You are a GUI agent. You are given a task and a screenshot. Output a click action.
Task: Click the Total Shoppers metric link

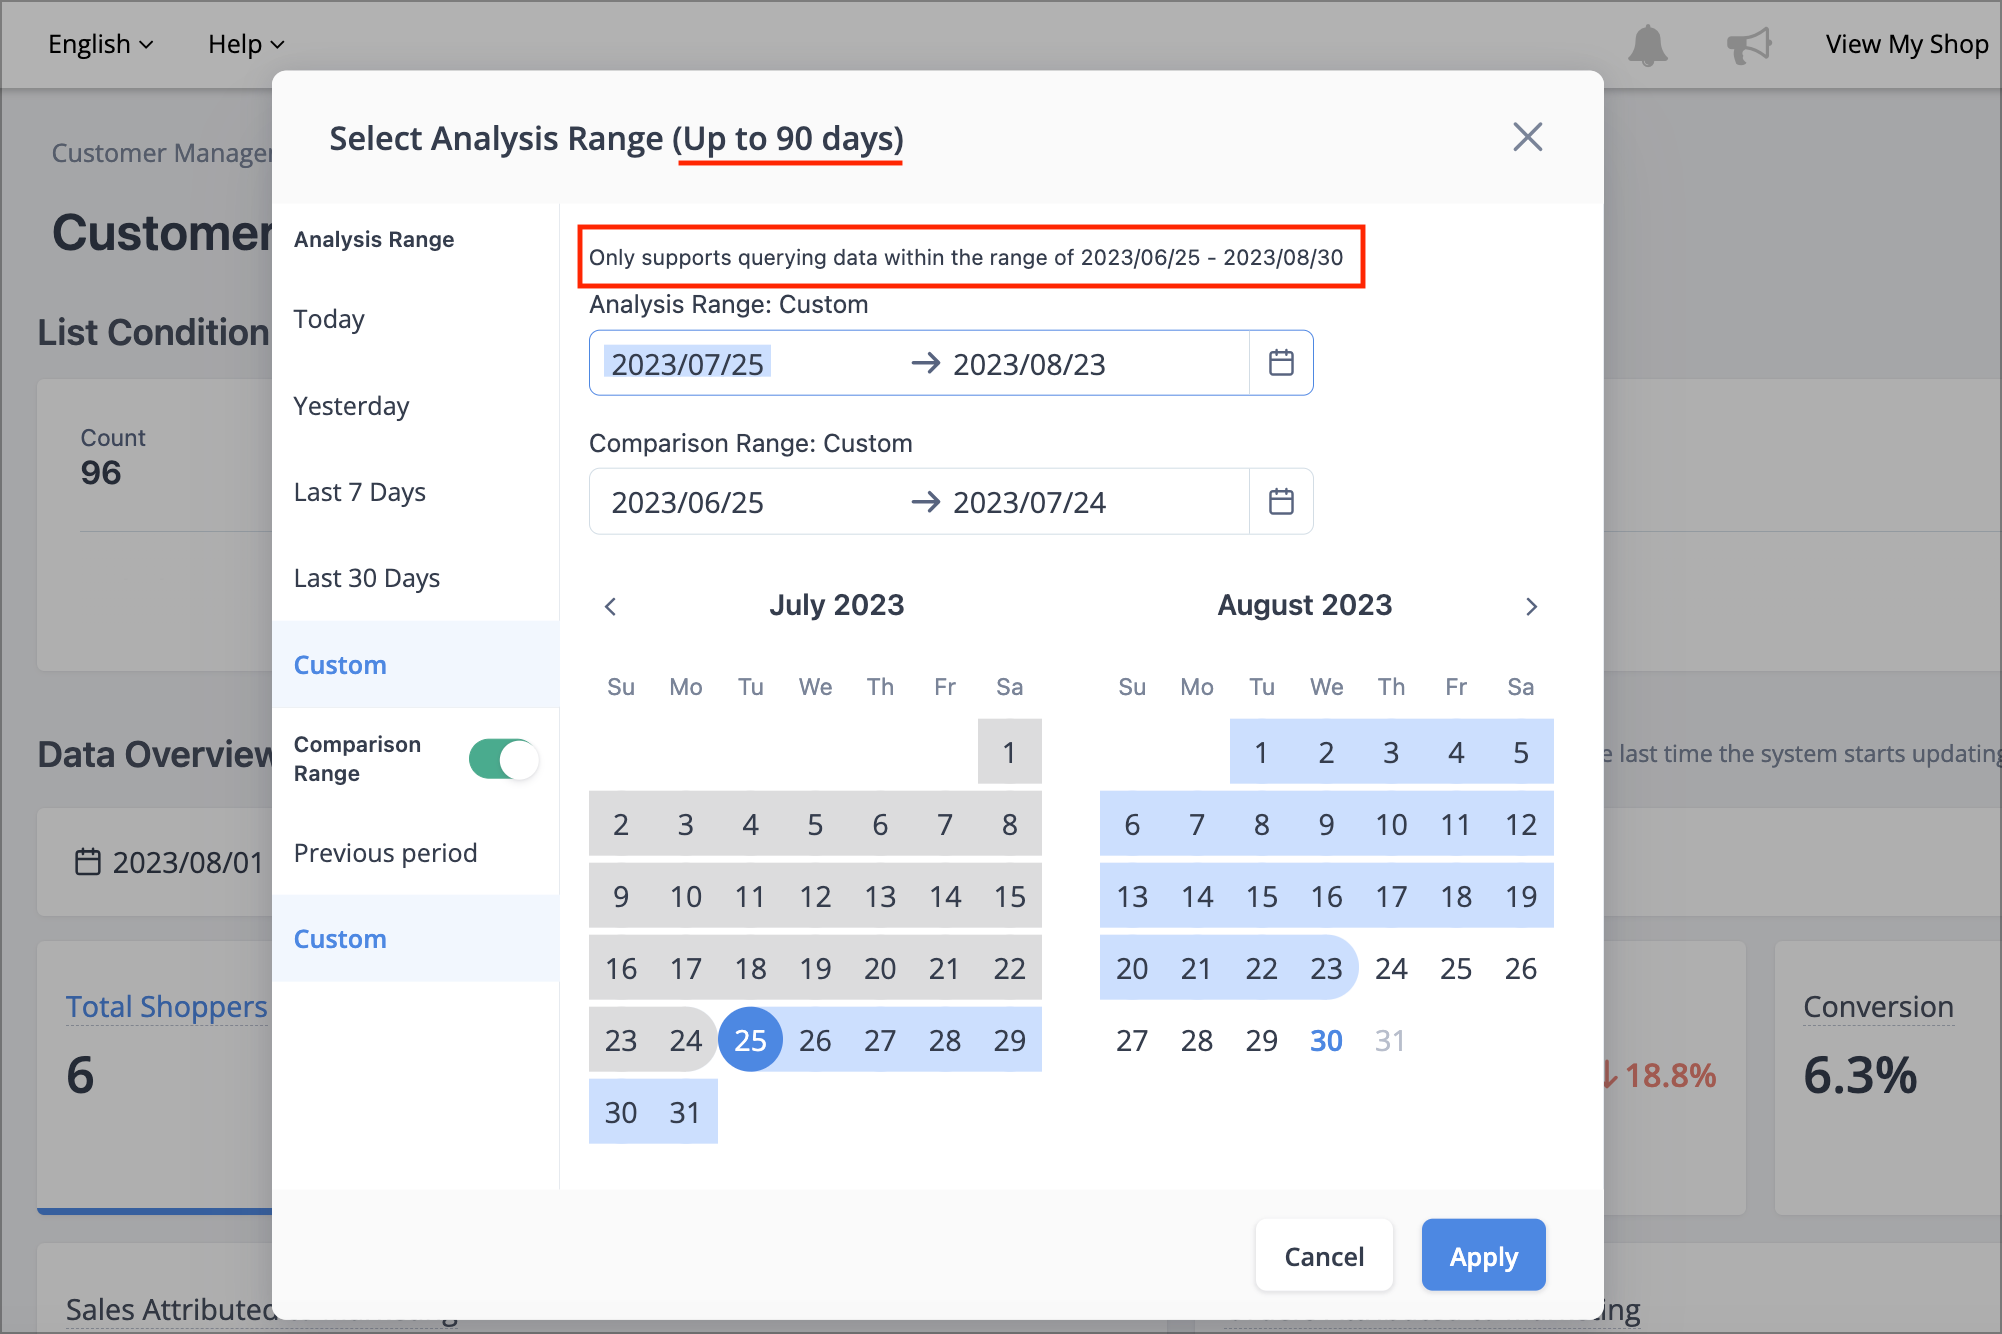coord(166,1006)
